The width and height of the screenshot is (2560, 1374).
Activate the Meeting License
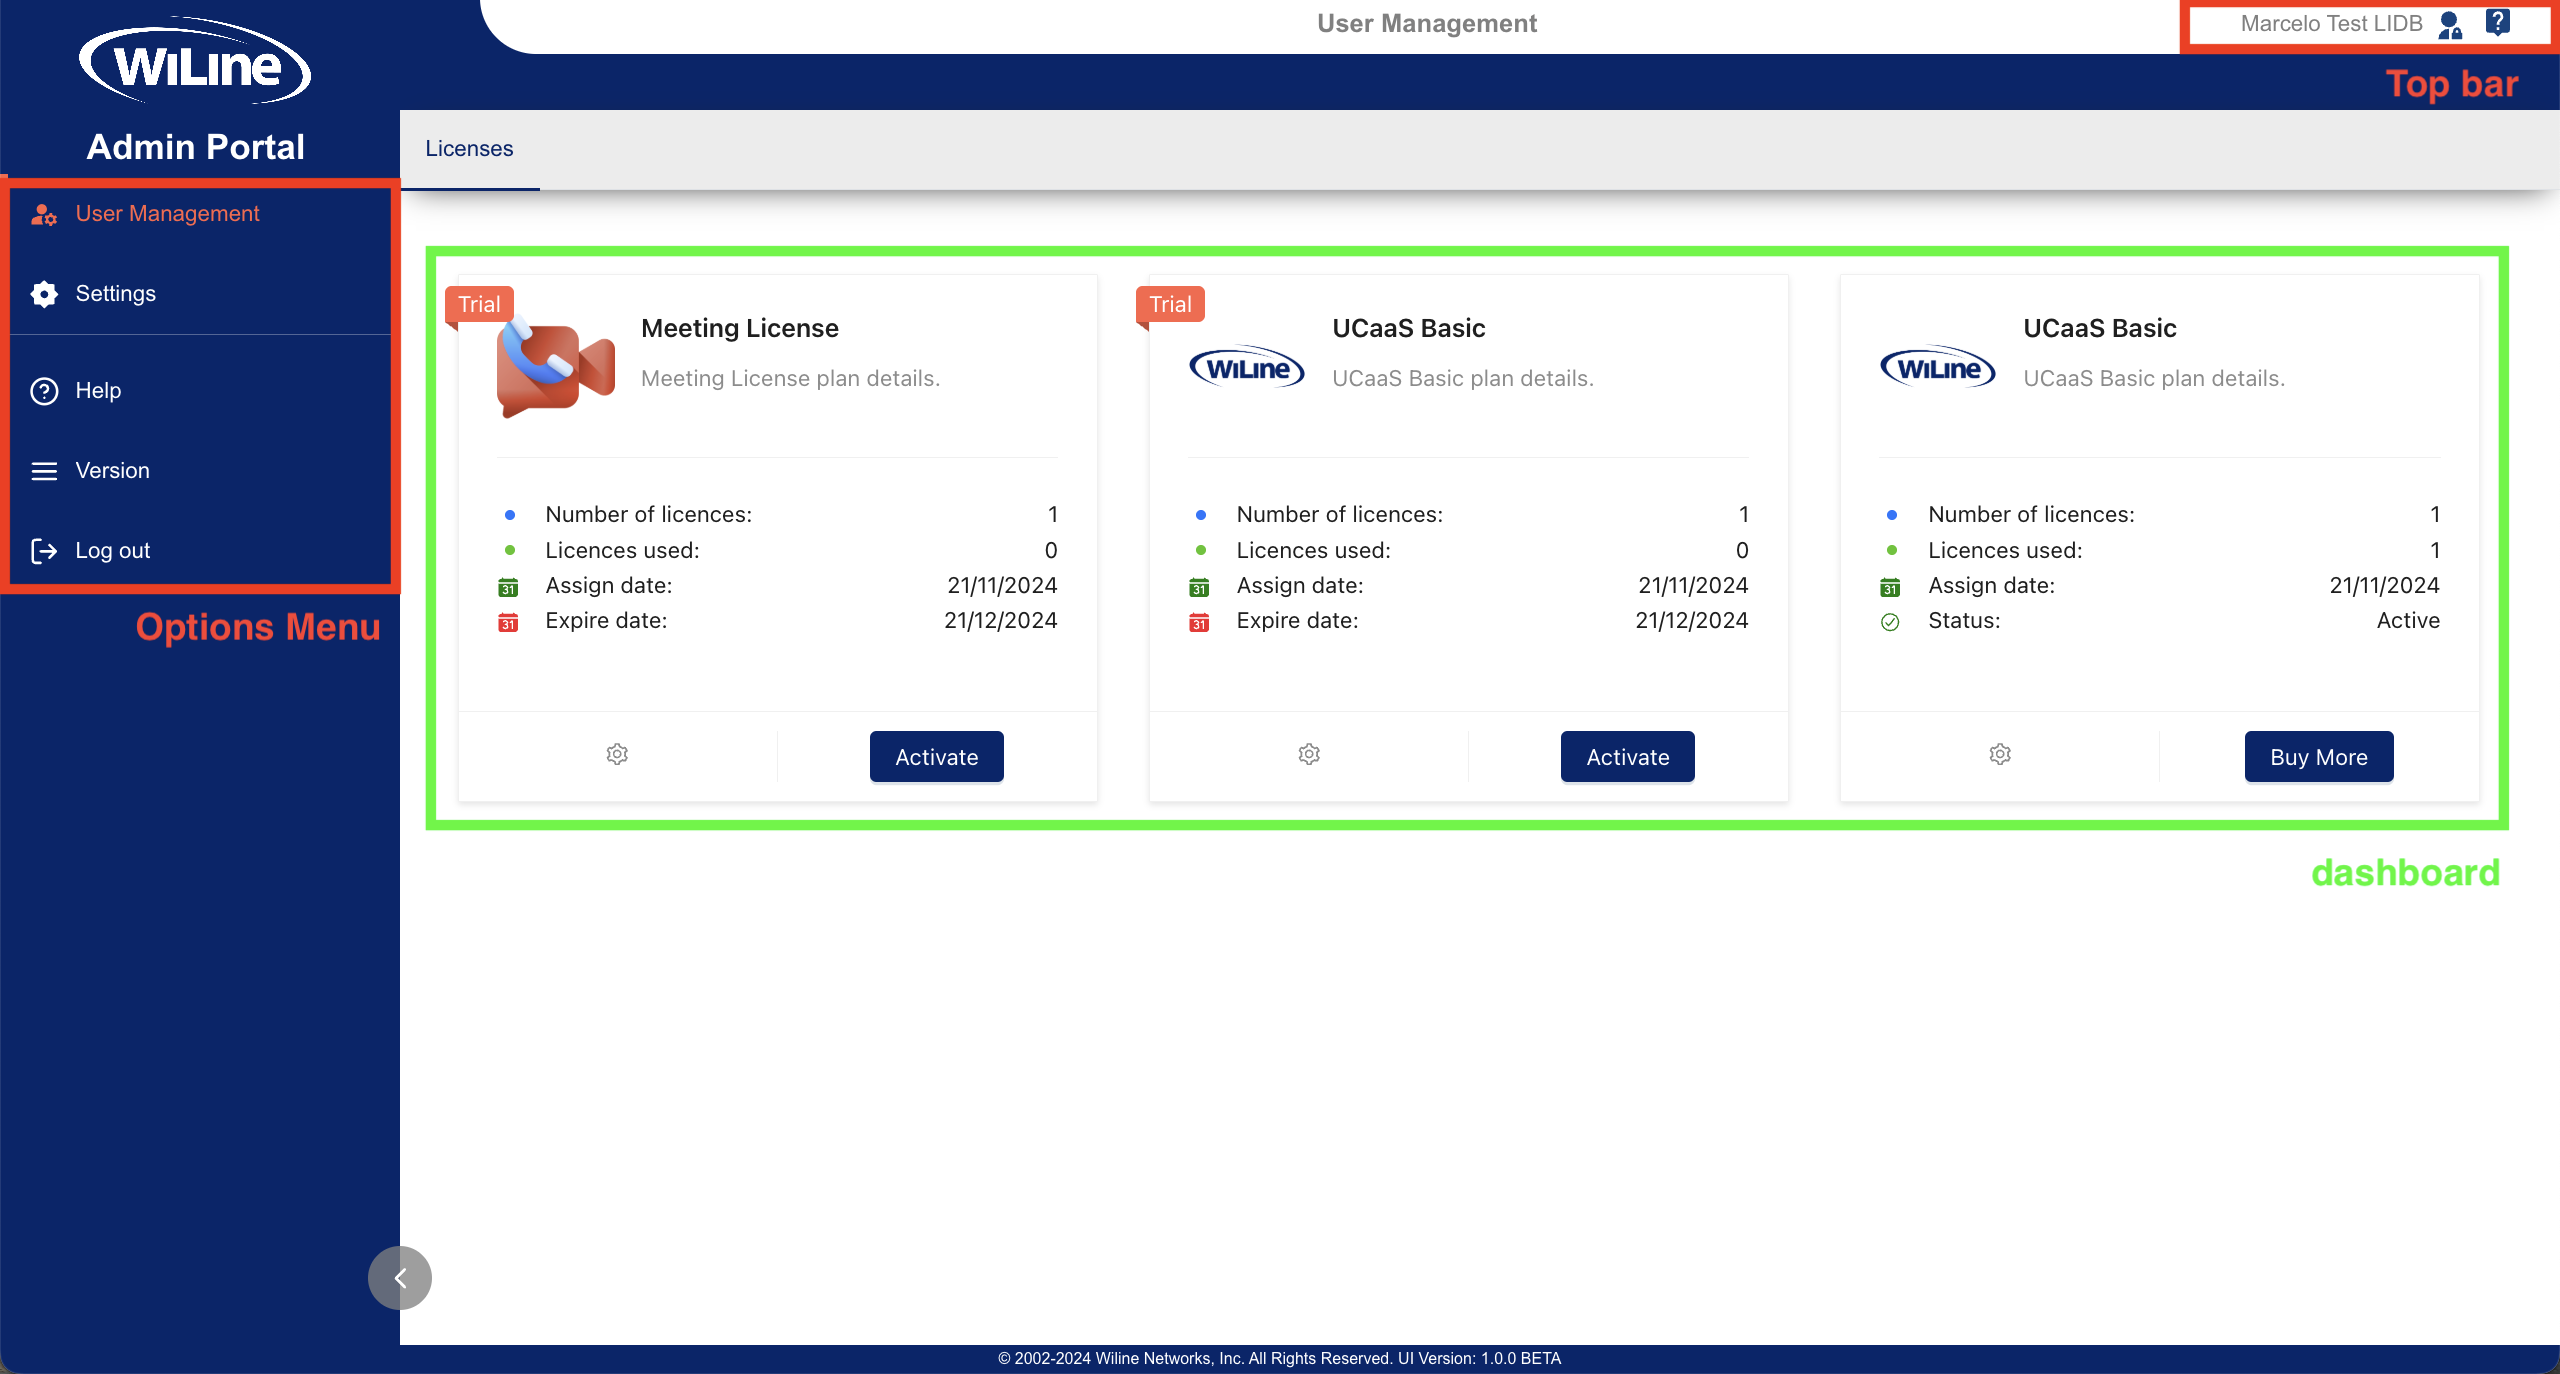click(x=937, y=757)
